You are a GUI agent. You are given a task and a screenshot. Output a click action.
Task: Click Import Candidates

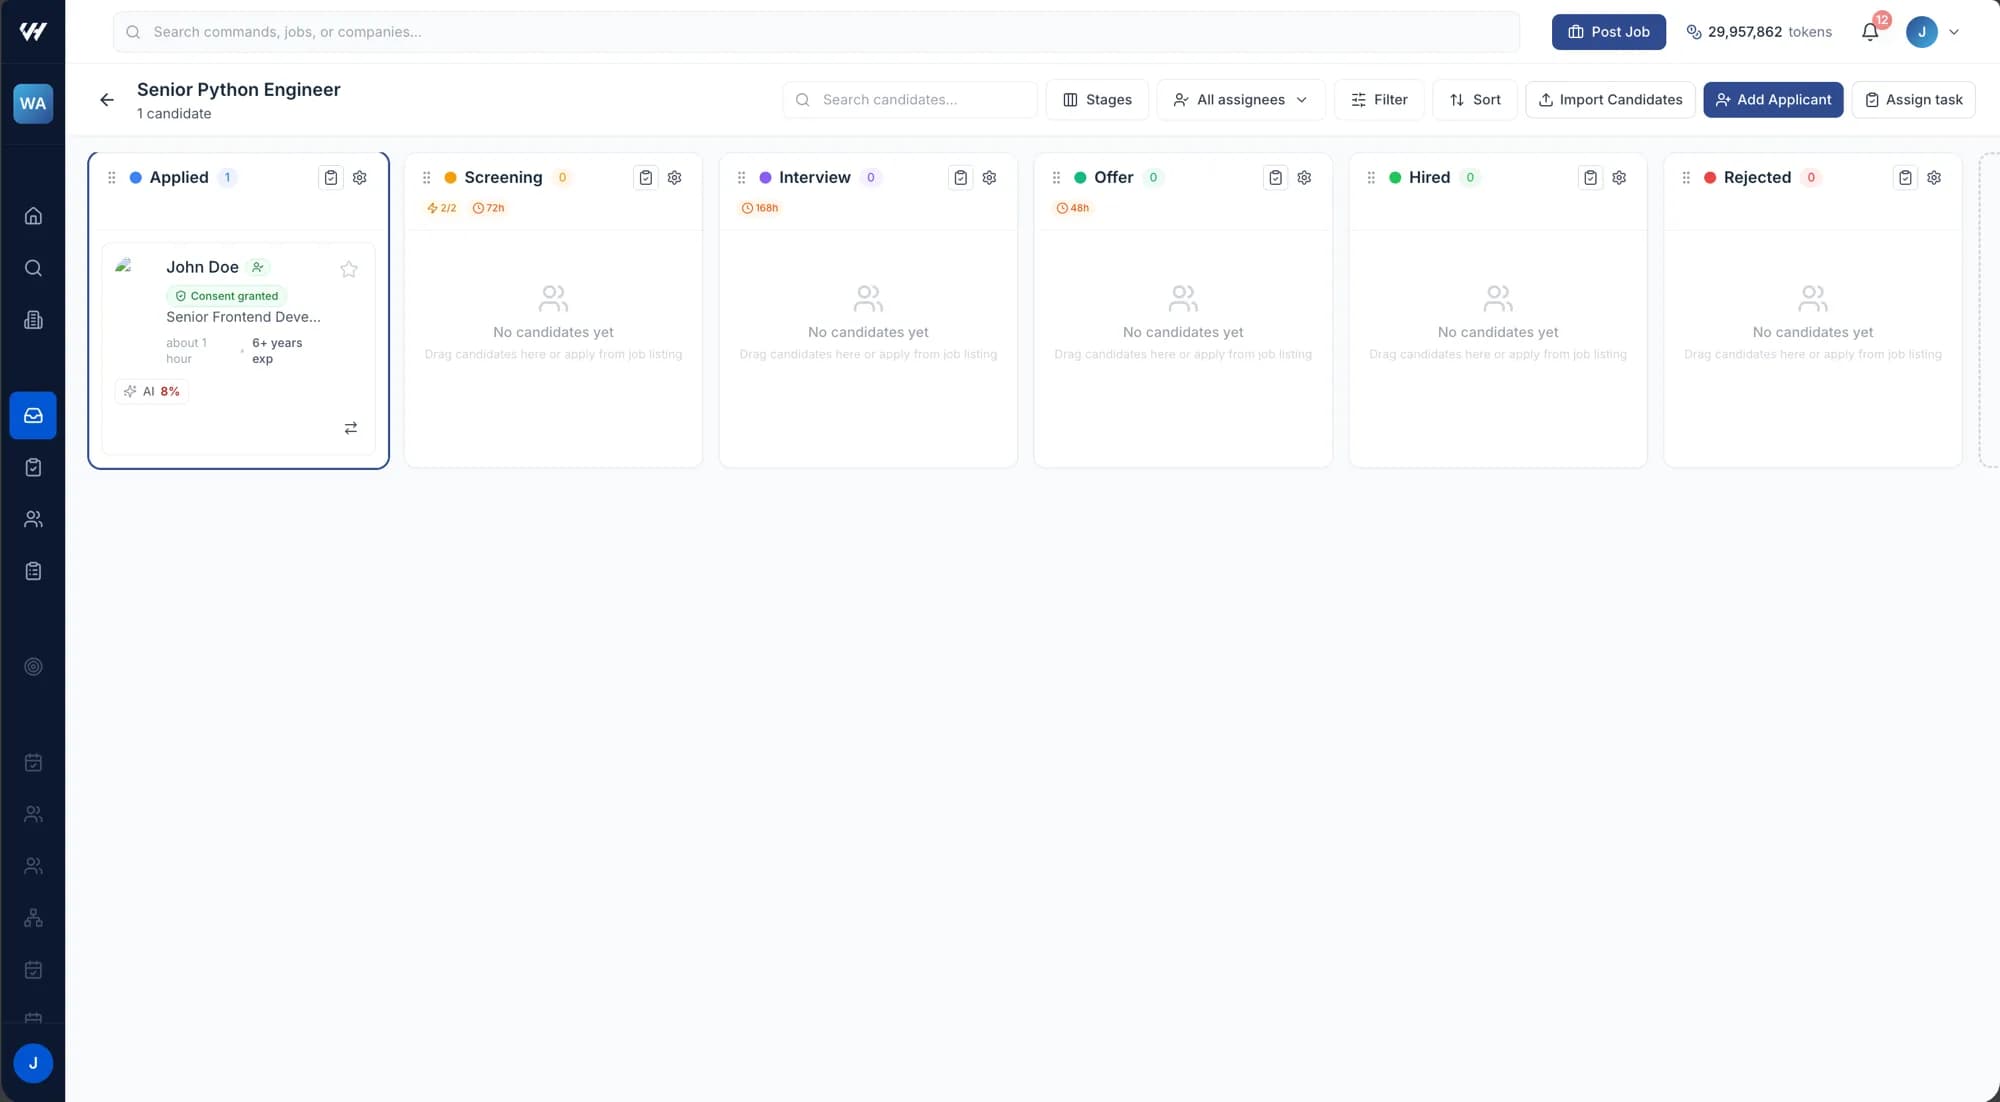(1610, 100)
